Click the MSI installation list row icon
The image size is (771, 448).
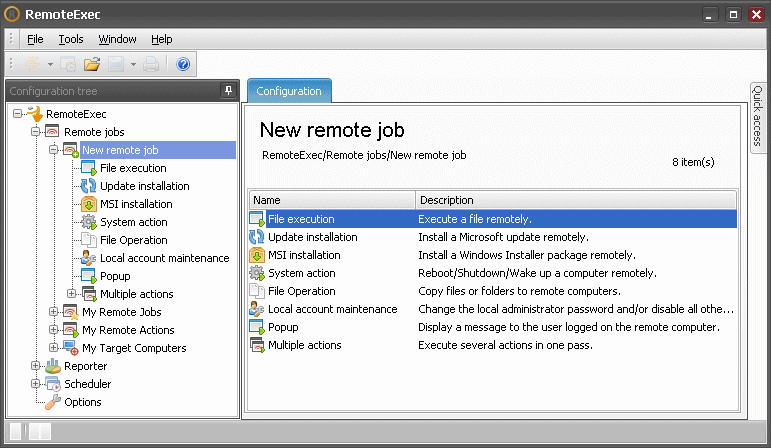257,255
